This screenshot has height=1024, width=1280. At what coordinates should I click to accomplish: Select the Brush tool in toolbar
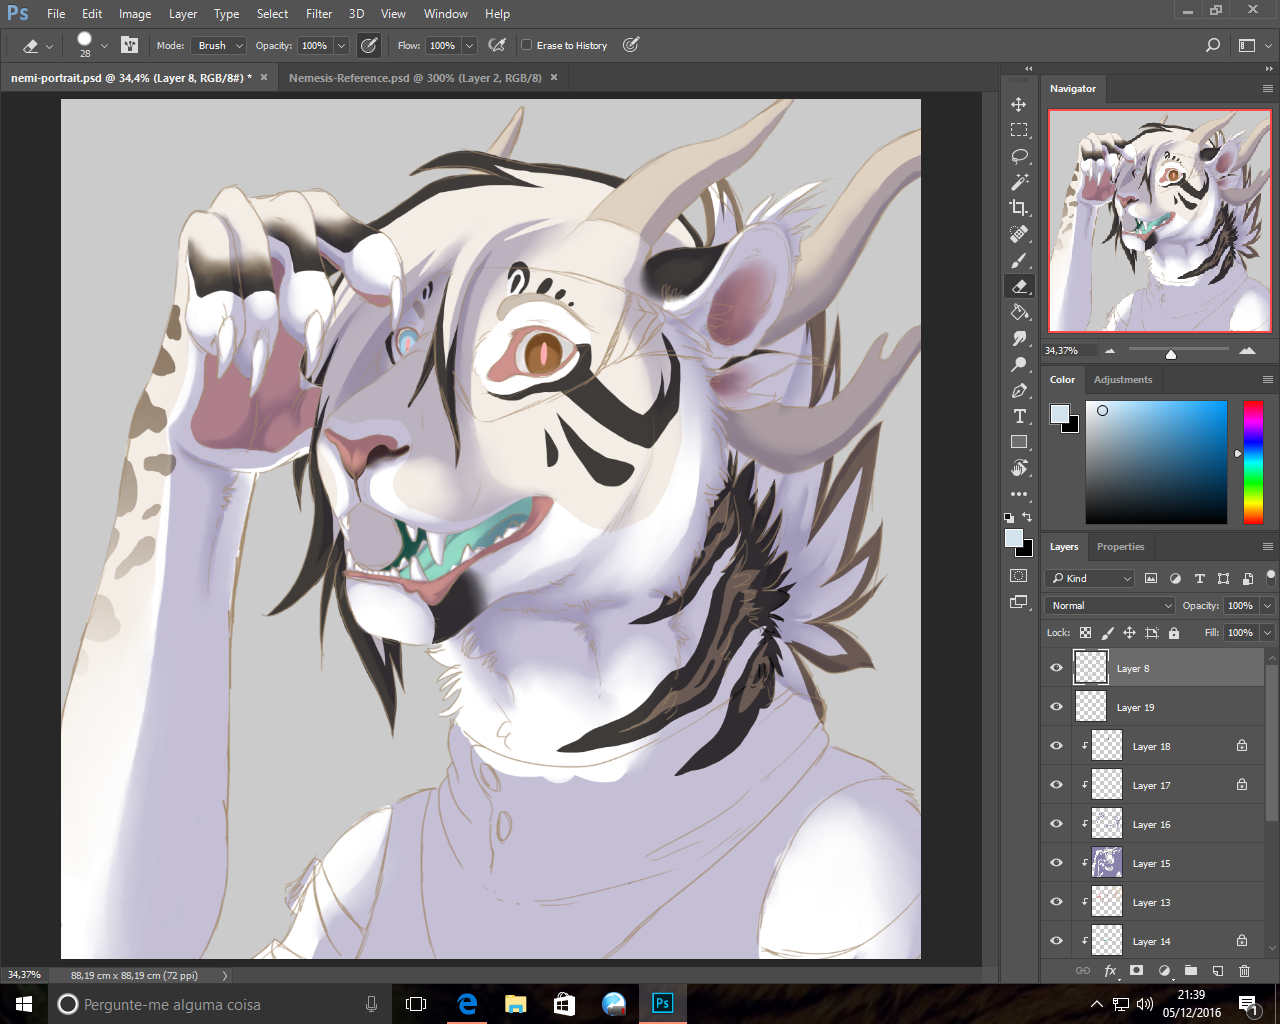[1019, 260]
